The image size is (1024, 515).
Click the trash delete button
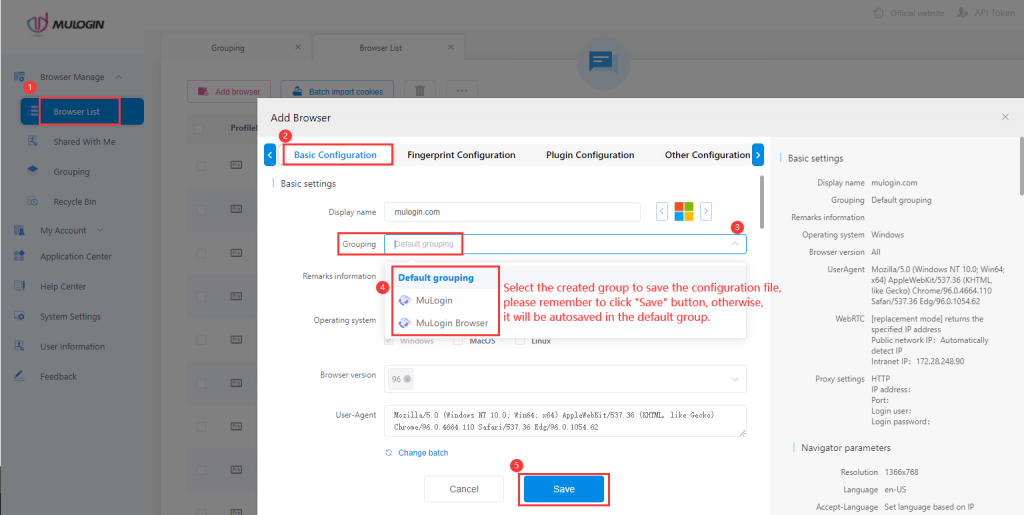pyautogui.click(x=421, y=91)
